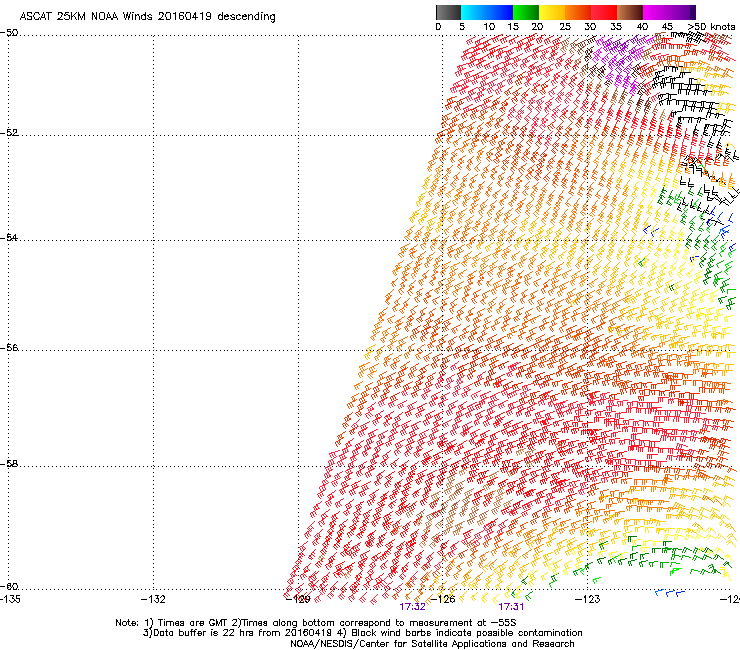
Task: Select the yellow 20-25 knots legend swatch
Action: click(552, 12)
